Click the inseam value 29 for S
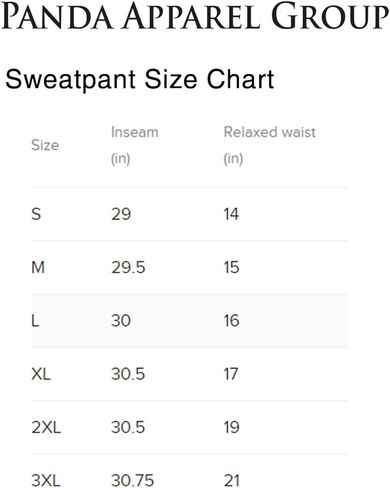 [x=121, y=214]
